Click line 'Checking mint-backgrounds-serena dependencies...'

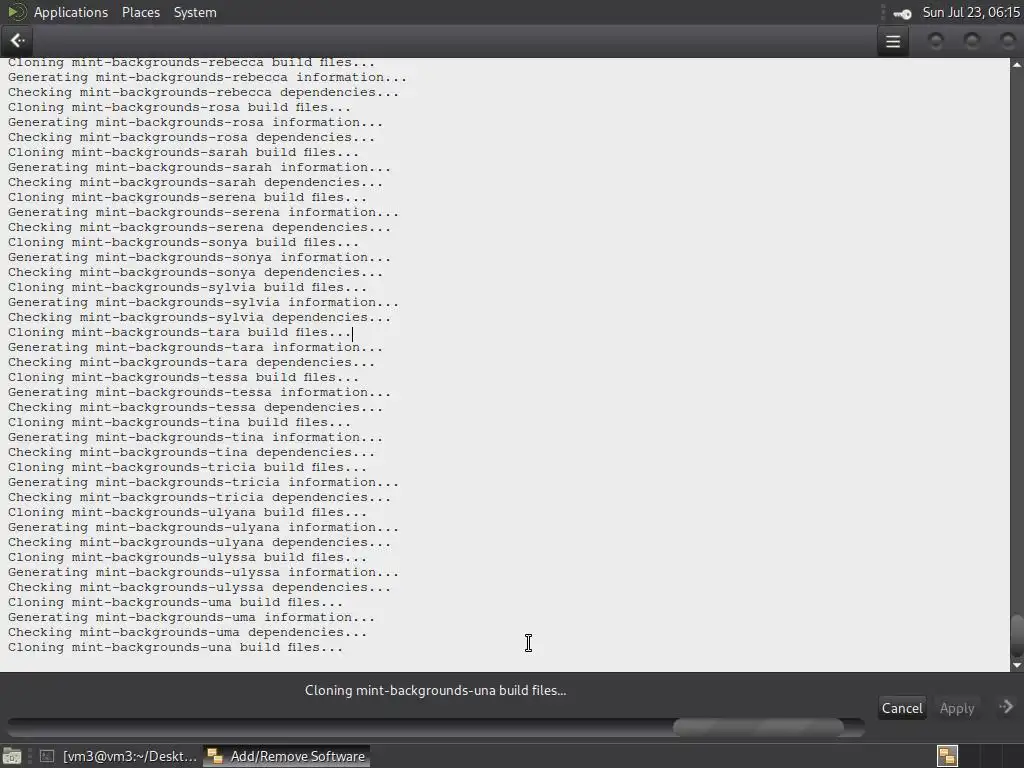199,228
